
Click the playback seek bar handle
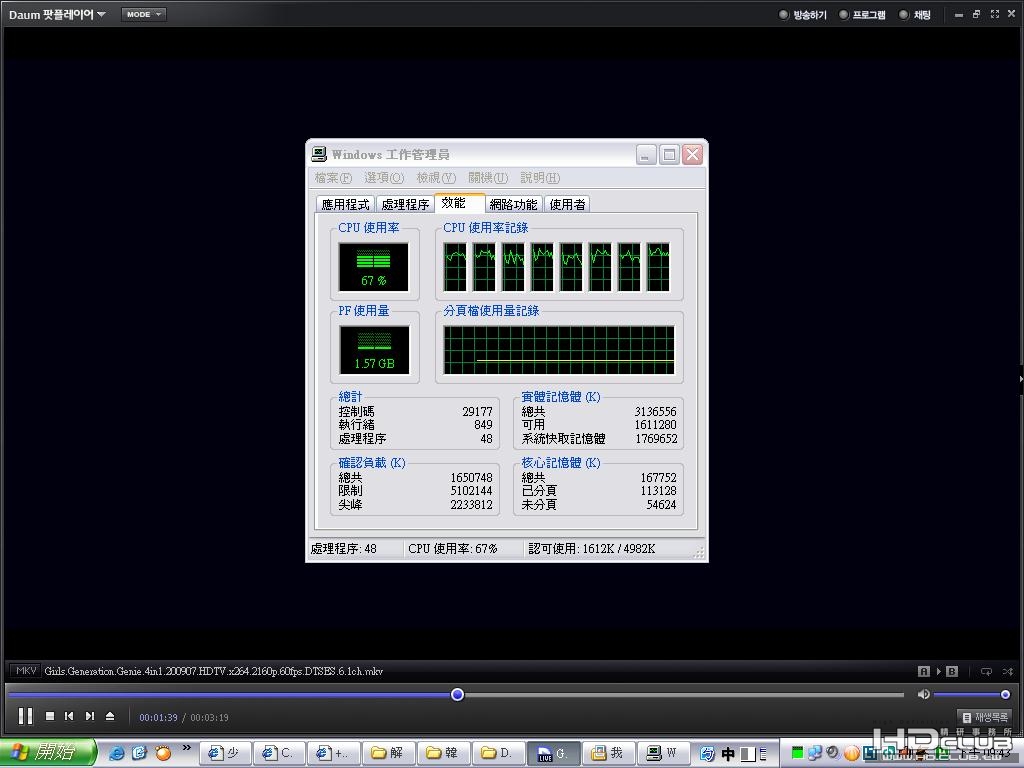[x=458, y=694]
